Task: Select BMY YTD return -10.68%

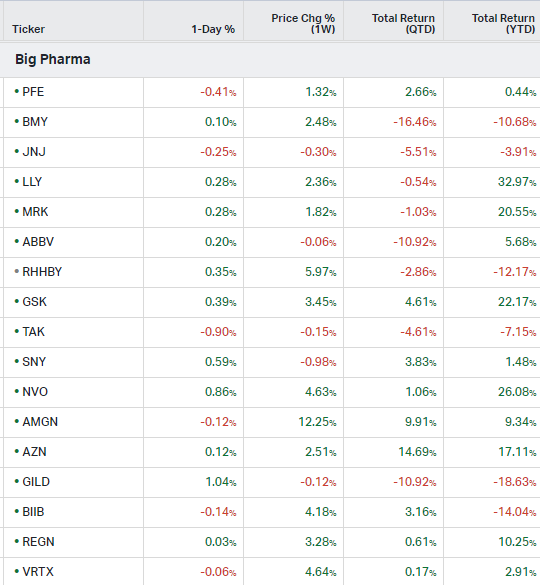Action: [x=515, y=122]
